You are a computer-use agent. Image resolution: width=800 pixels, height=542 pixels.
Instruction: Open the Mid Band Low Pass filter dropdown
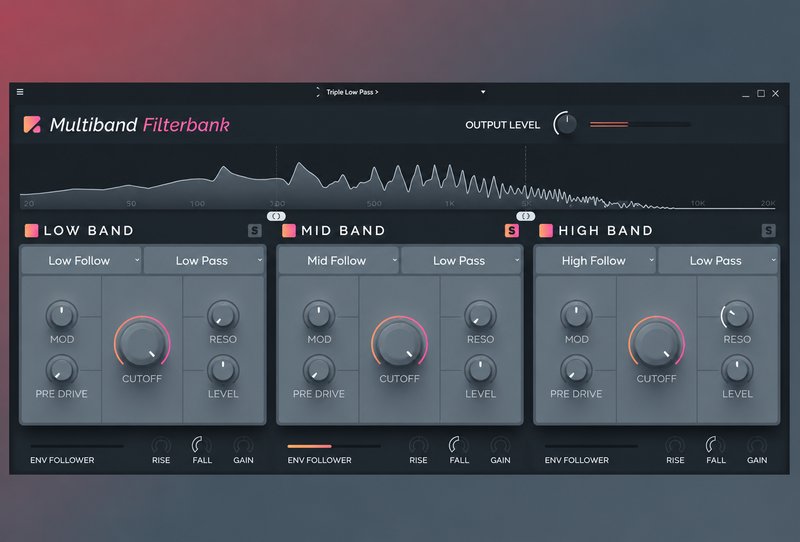click(461, 260)
